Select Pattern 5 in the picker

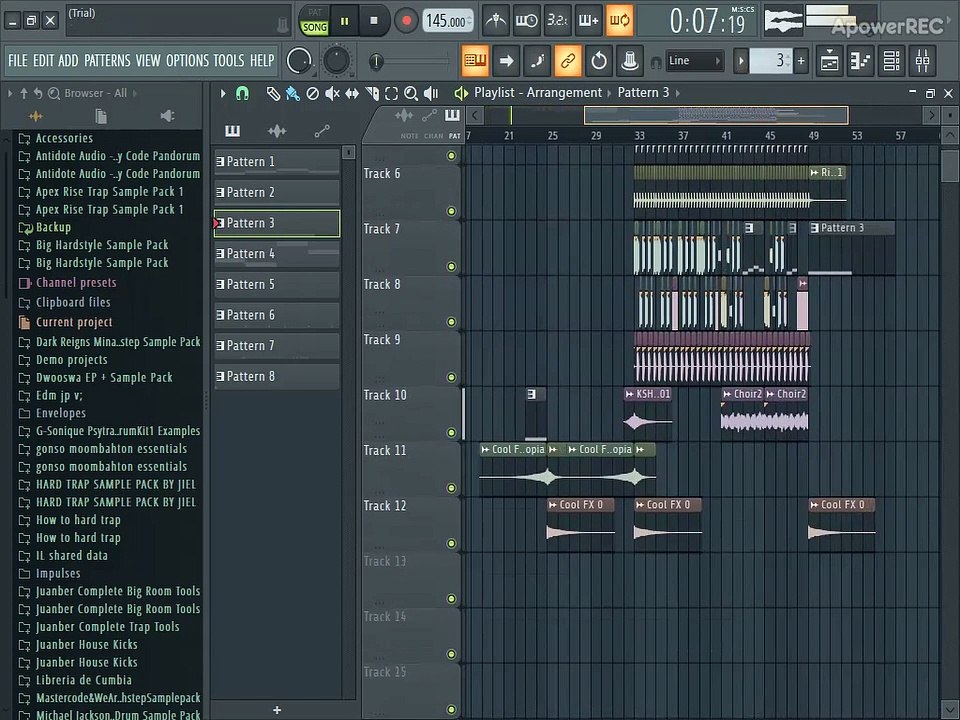(x=277, y=284)
